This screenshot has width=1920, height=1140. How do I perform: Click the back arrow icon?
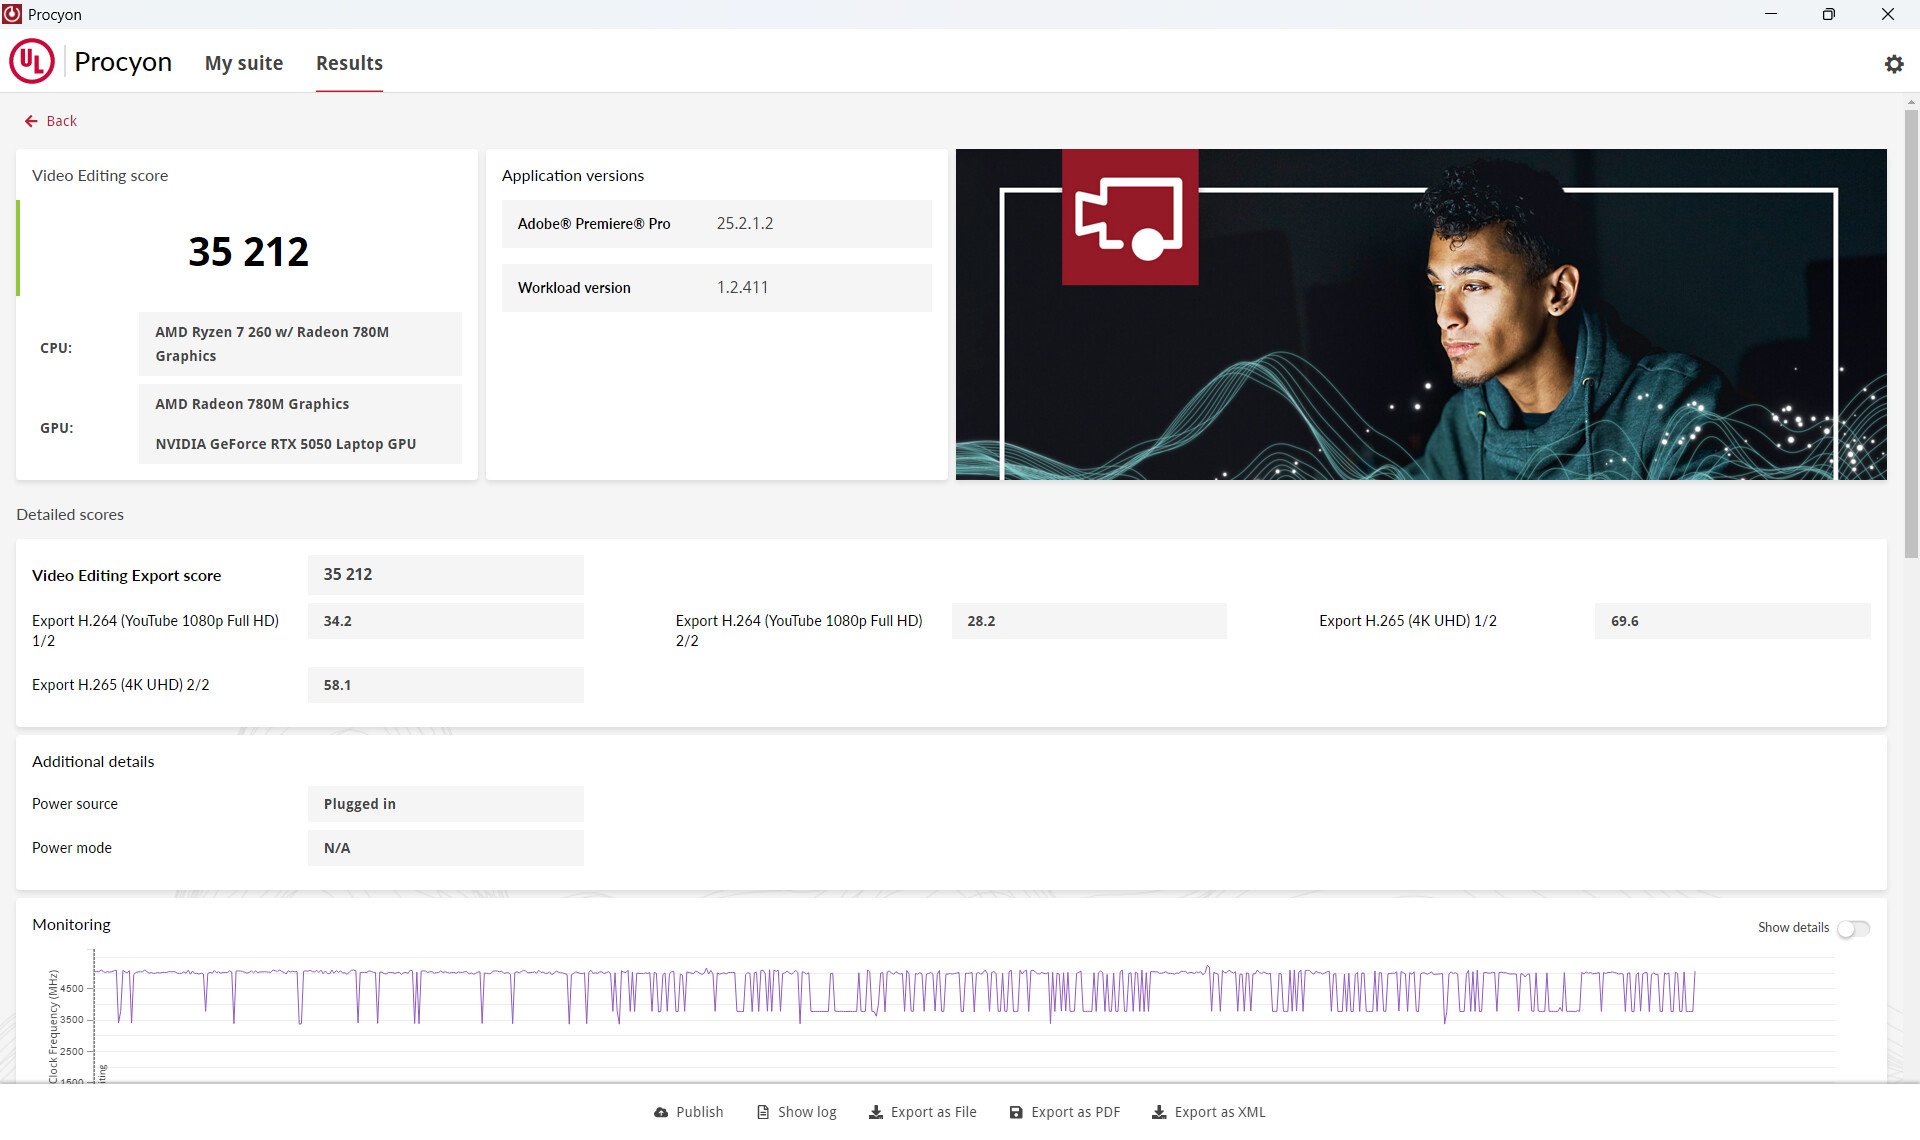coord(31,121)
